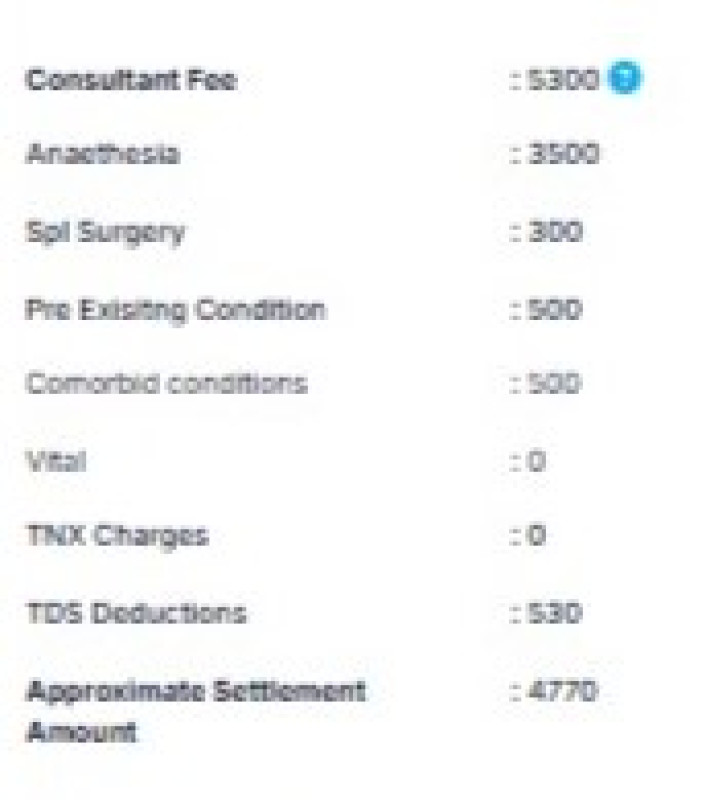Click the word Amount under Approximate Settlement
706x800 pixels.
point(82,732)
